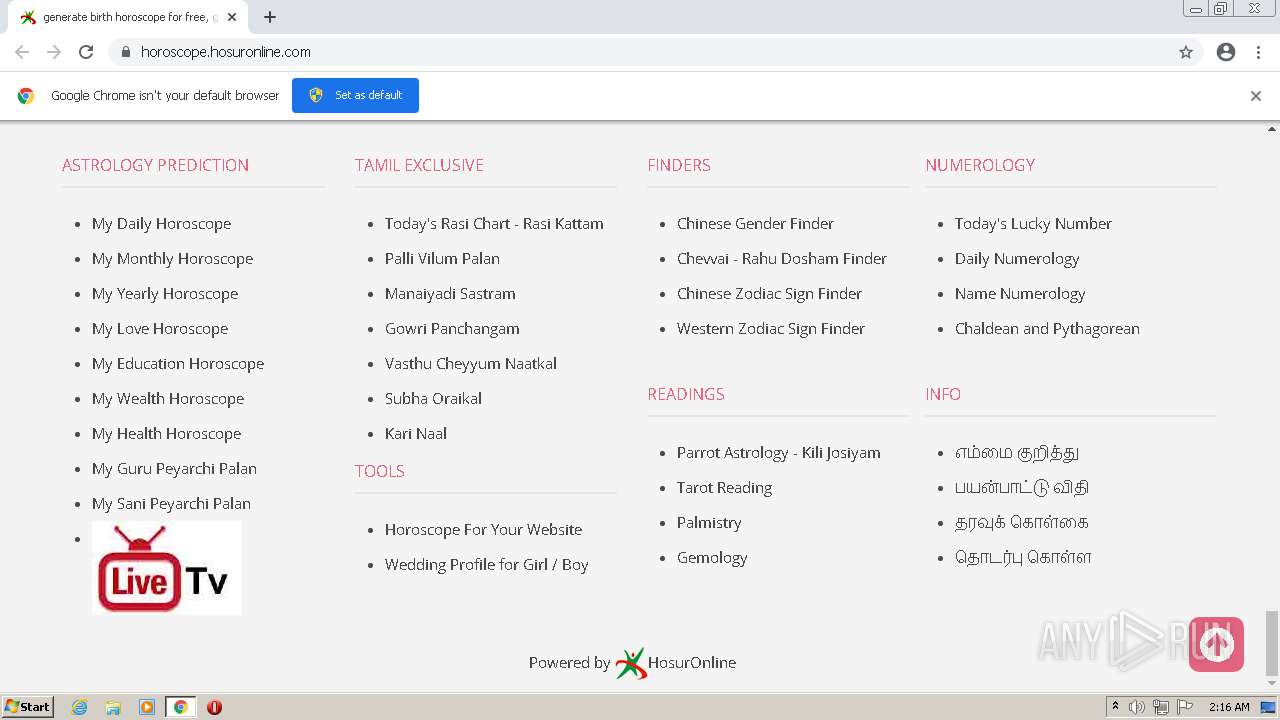The height and width of the screenshot is (720, 1280).
Task: Open Tarot Reading link
Action: (724, 488)
